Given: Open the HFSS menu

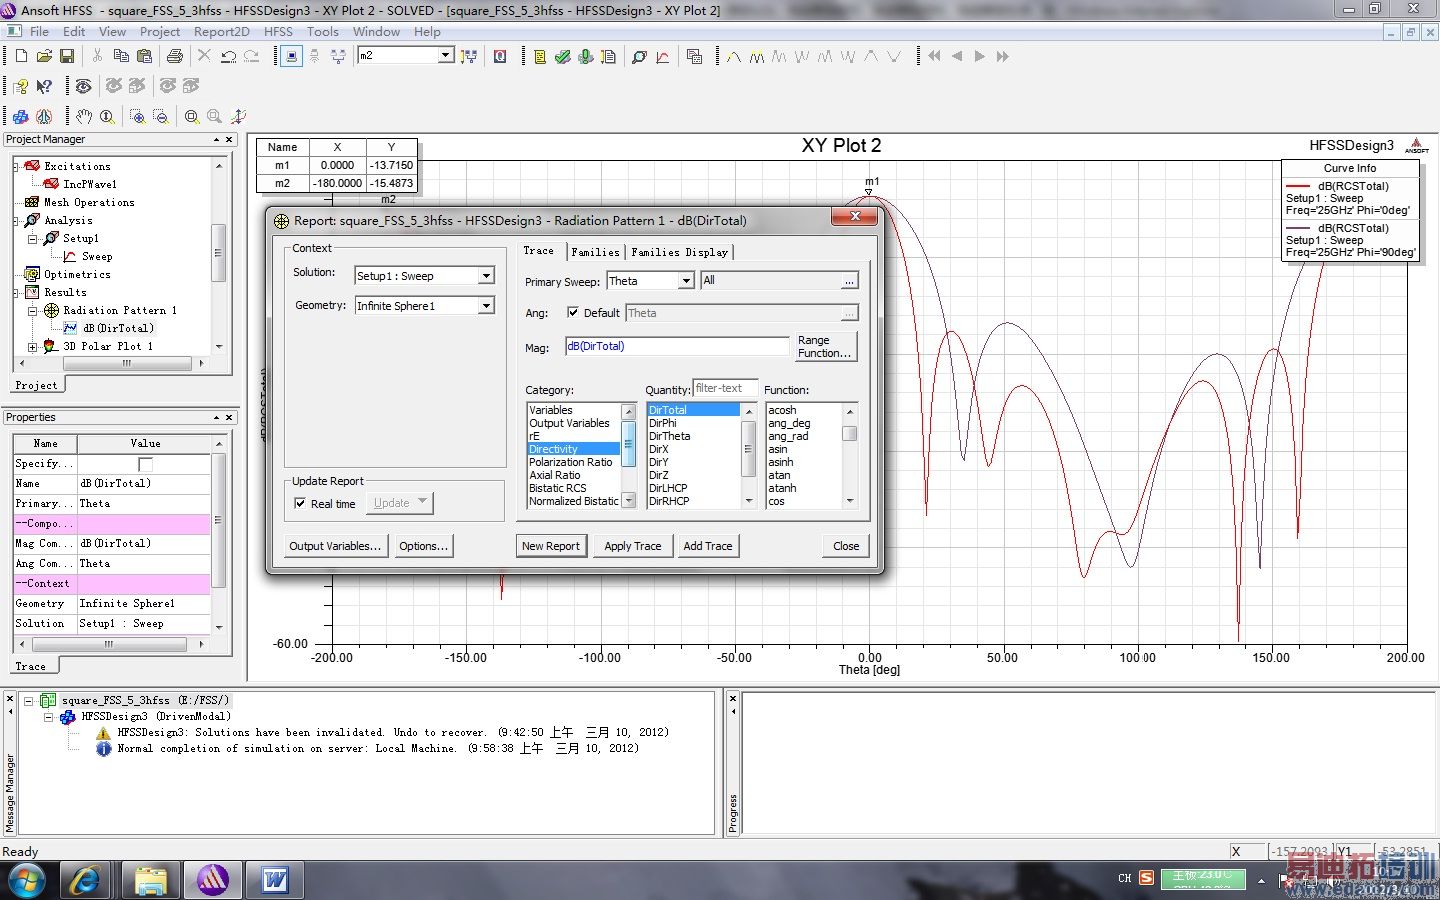Looking at the screenshot, I should click(x=278, y=31).
